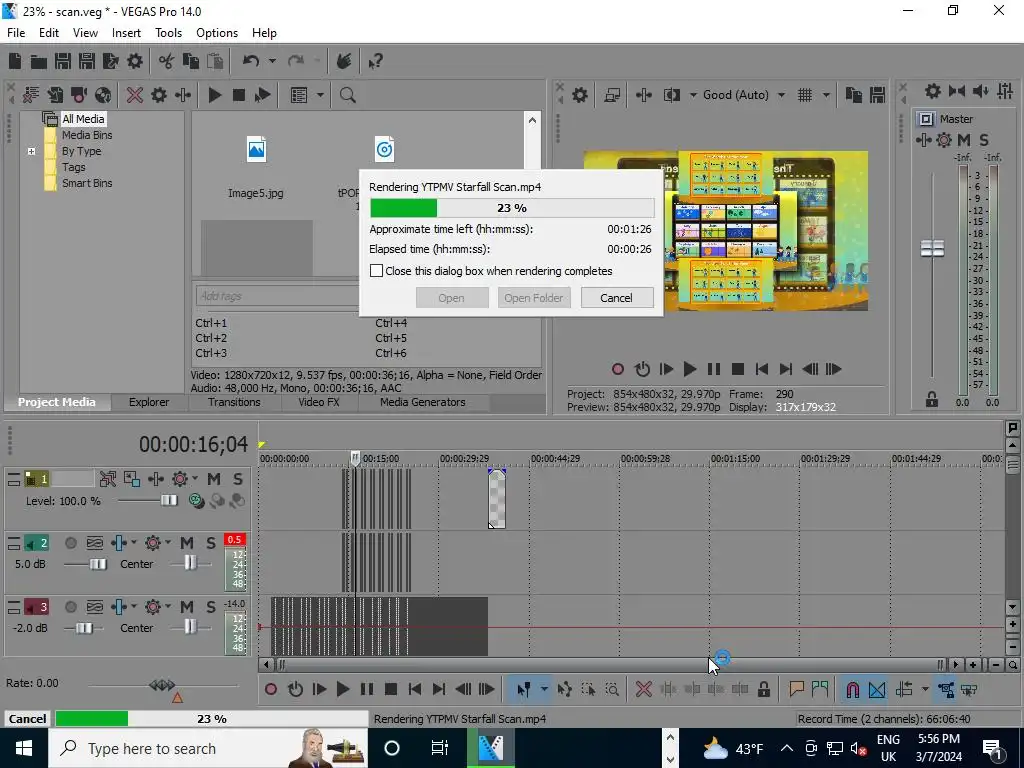Click the Open project folder icon
This screenshot has height=768, width=1024.
pyautogui.click(x=39, y=61)
